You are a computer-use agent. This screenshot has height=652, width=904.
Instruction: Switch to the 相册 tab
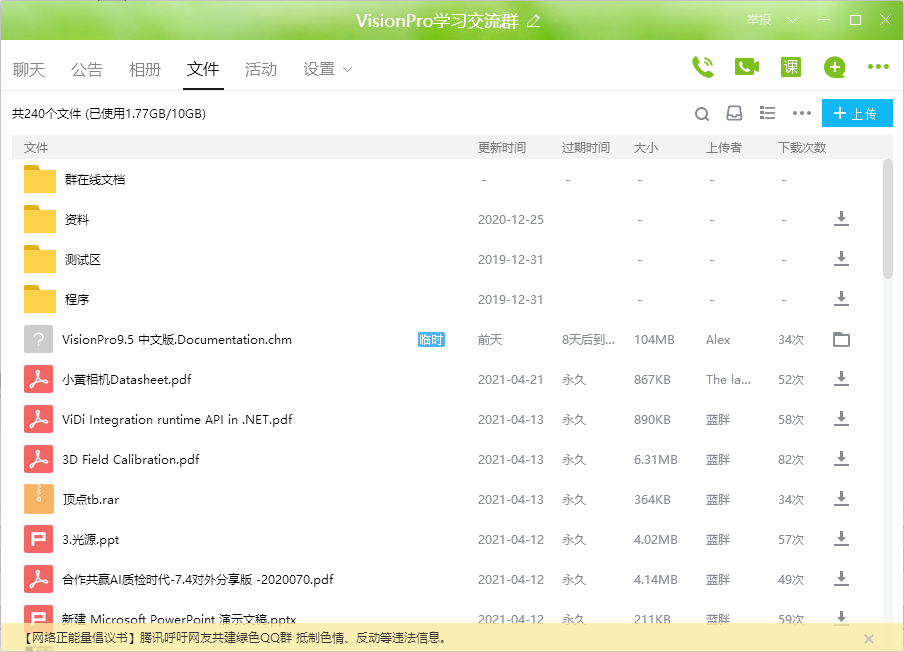tap(145, 70)
